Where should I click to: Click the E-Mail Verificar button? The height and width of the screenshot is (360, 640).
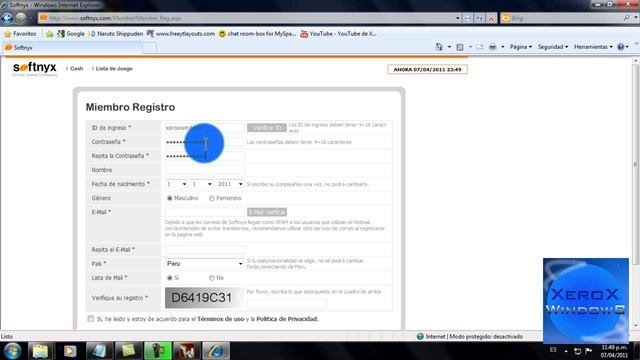[x=267, y=212]
